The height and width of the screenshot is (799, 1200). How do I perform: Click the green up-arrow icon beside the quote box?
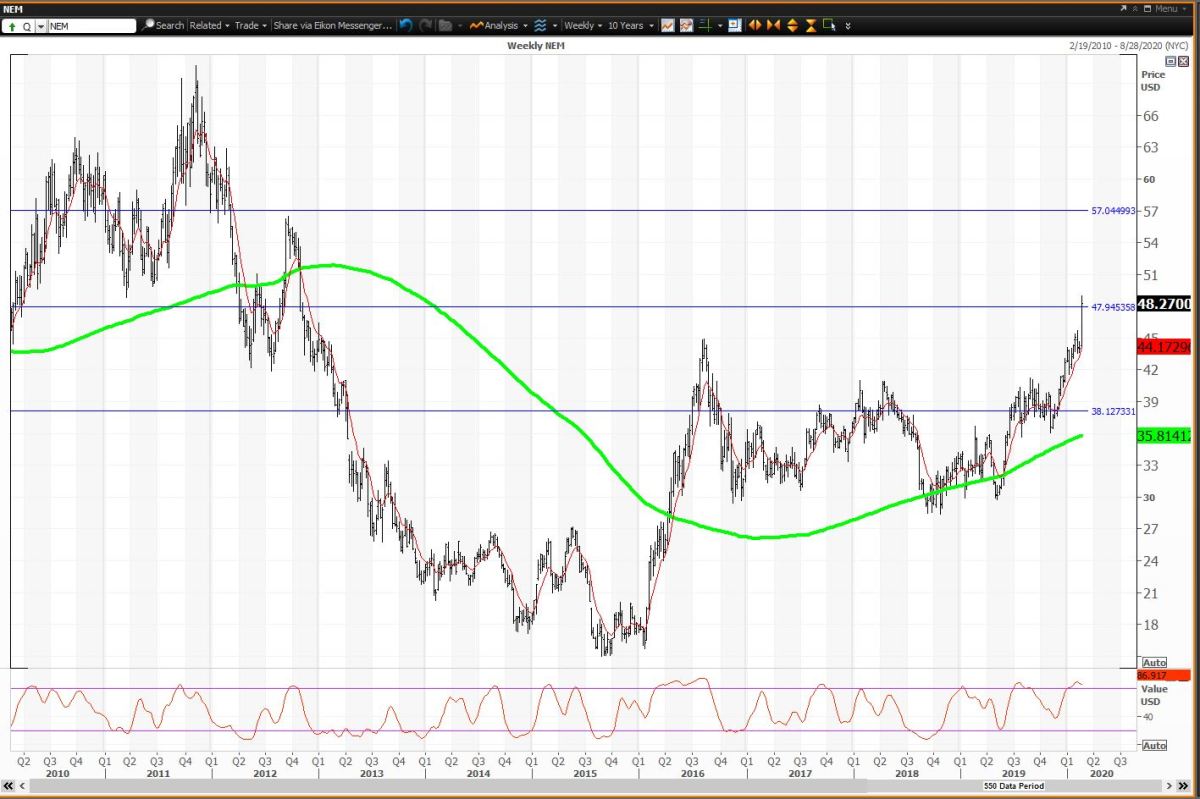10,25
